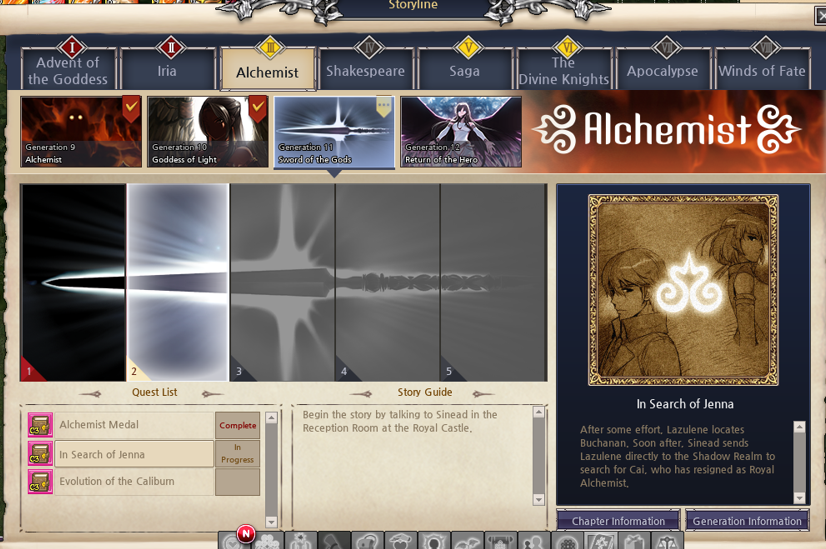The width and height of the screenshot is (826, 549).
Task: Click the Complete status for Alchemist Medal
Action: [x=238, y=425]
